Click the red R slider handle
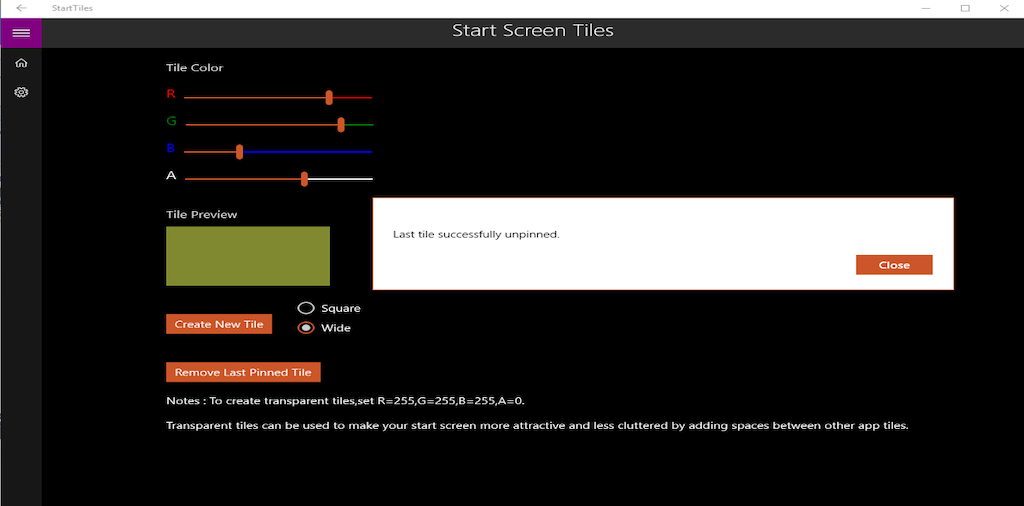The height and width of the screenshot is (506, 1024). coord(329,97)
